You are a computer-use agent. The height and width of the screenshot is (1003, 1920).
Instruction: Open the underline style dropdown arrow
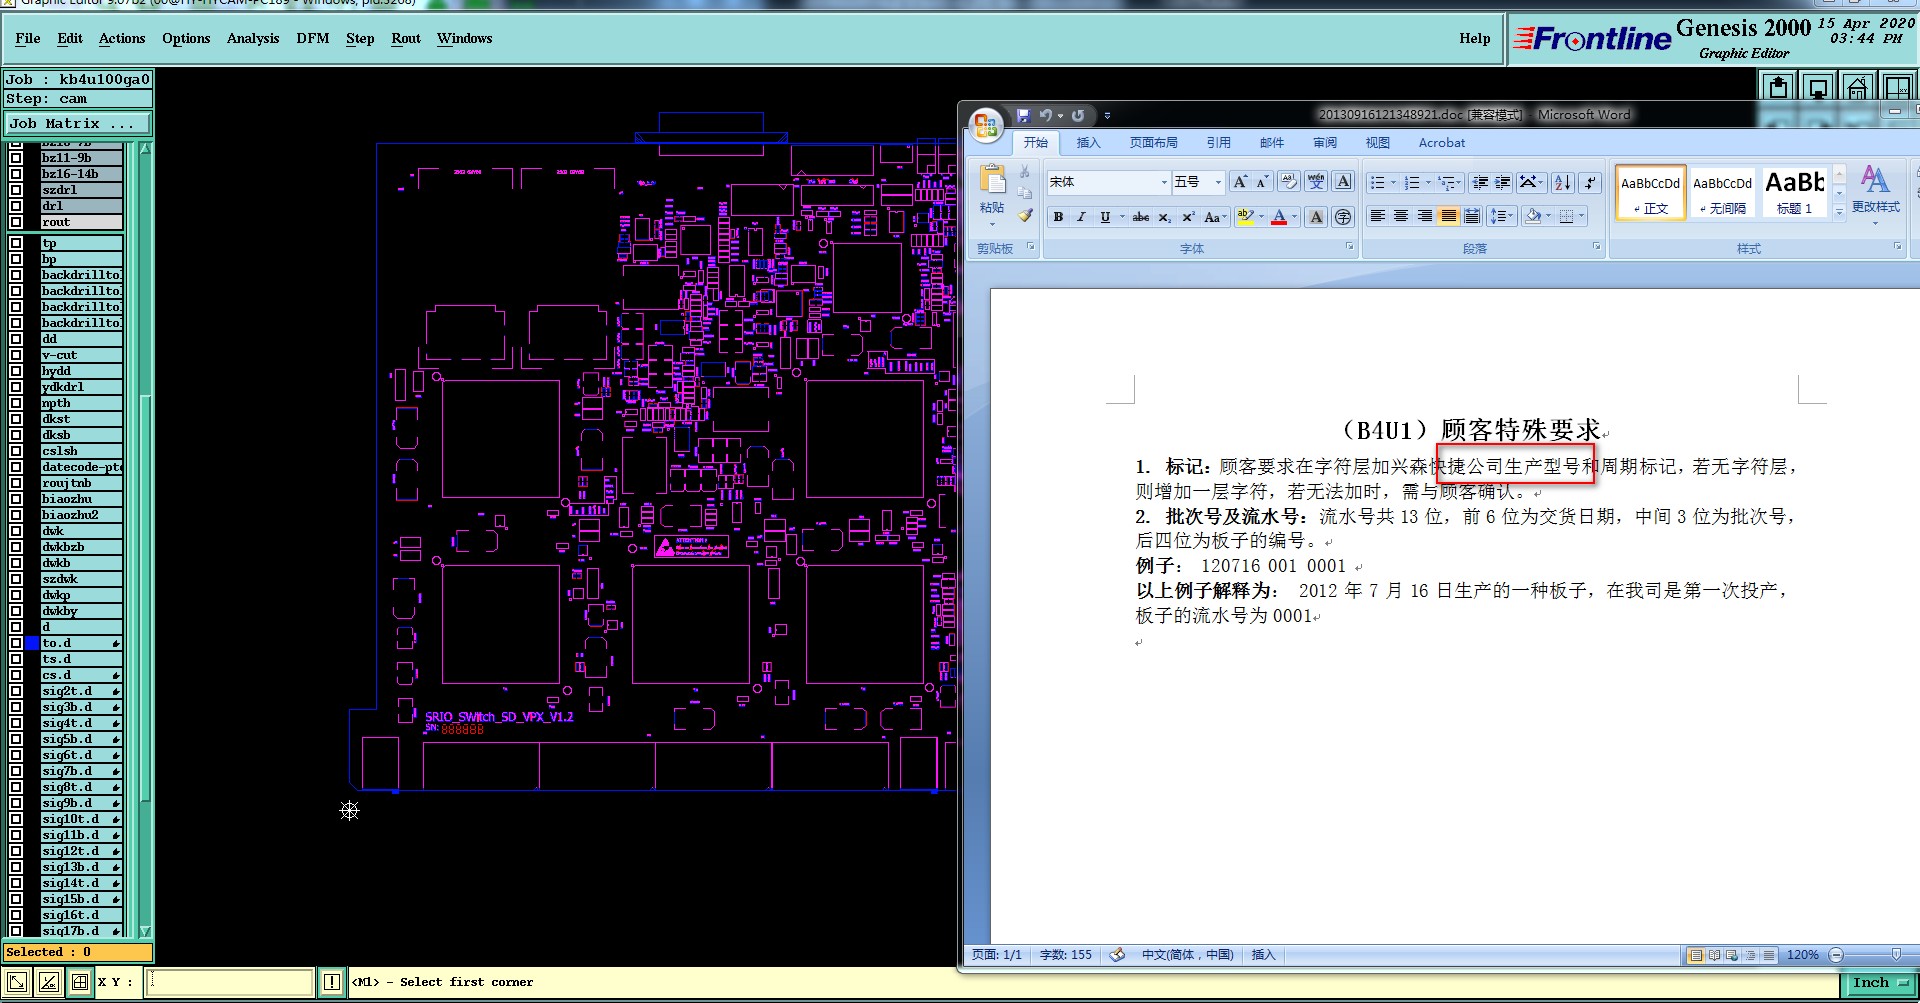[x=1122, y=217]
